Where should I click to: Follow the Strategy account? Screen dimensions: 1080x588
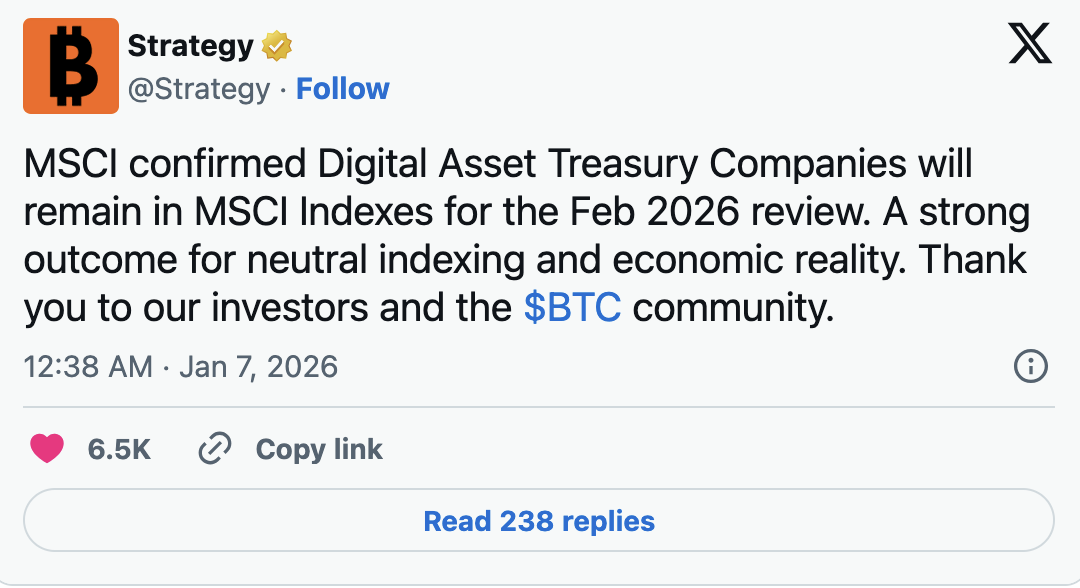(x=343, y=89)
